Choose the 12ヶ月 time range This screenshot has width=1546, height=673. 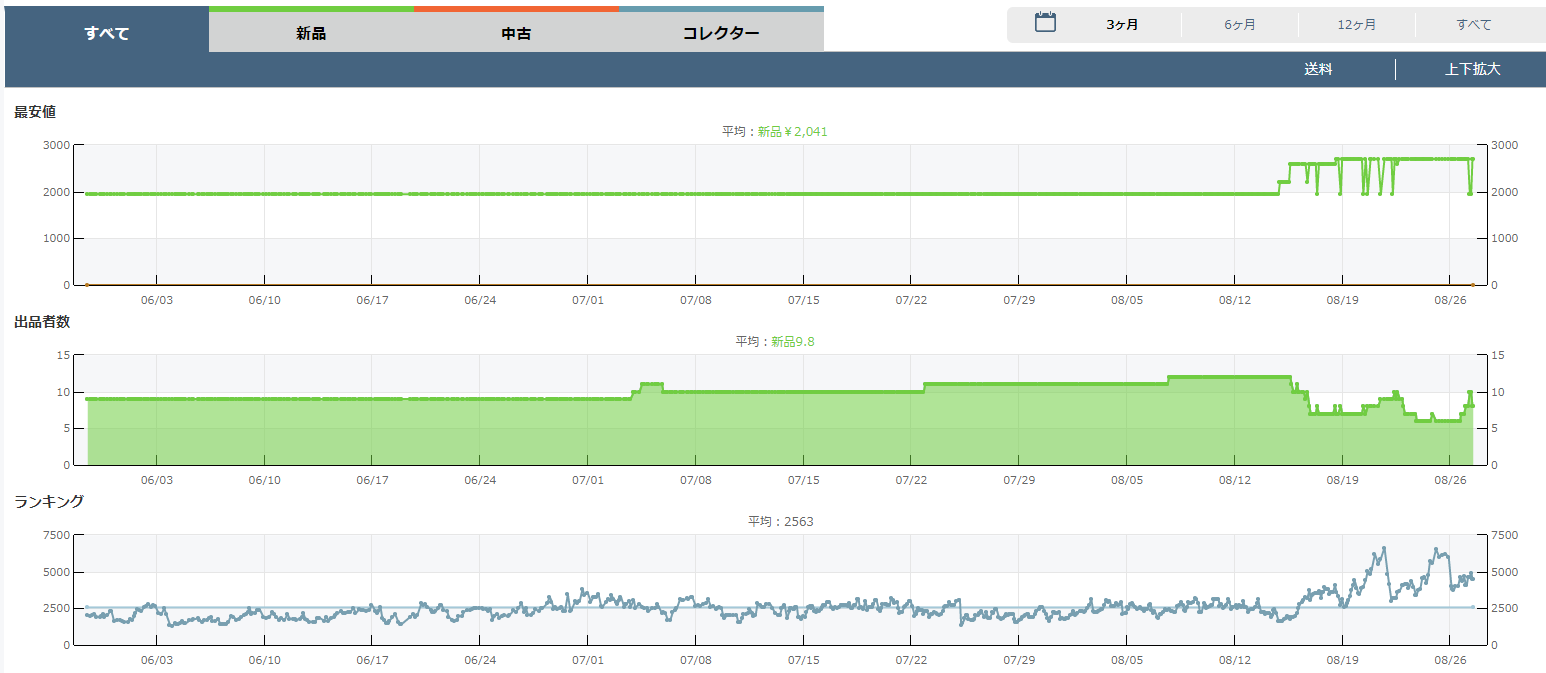tap(1357, 25)
